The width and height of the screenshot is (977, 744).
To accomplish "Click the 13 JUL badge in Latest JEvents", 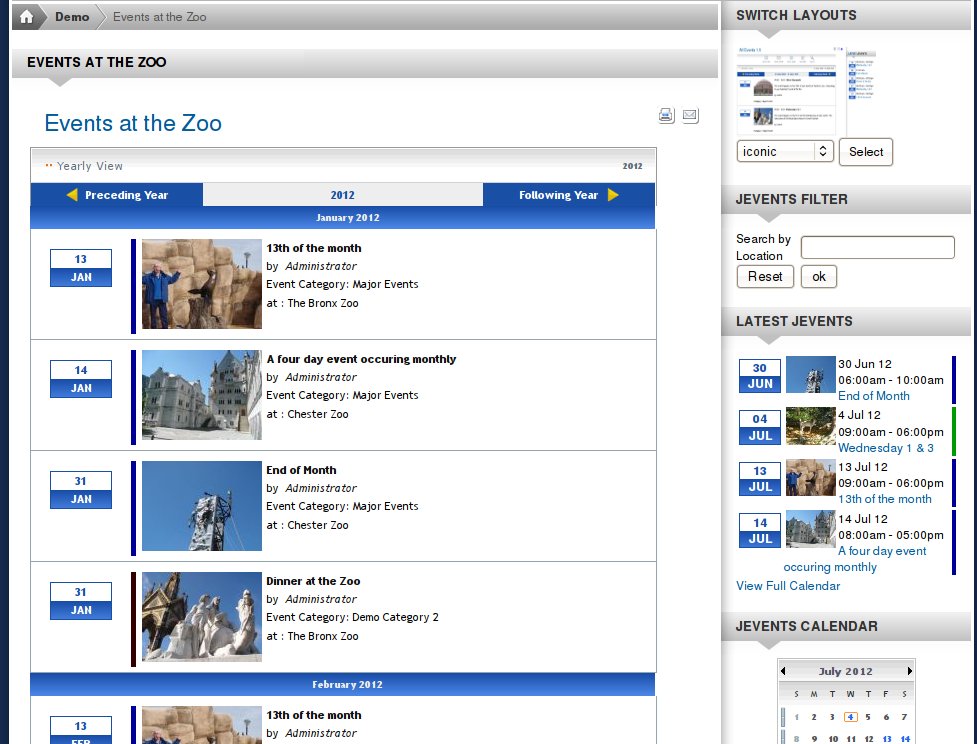I will [760, 479].
